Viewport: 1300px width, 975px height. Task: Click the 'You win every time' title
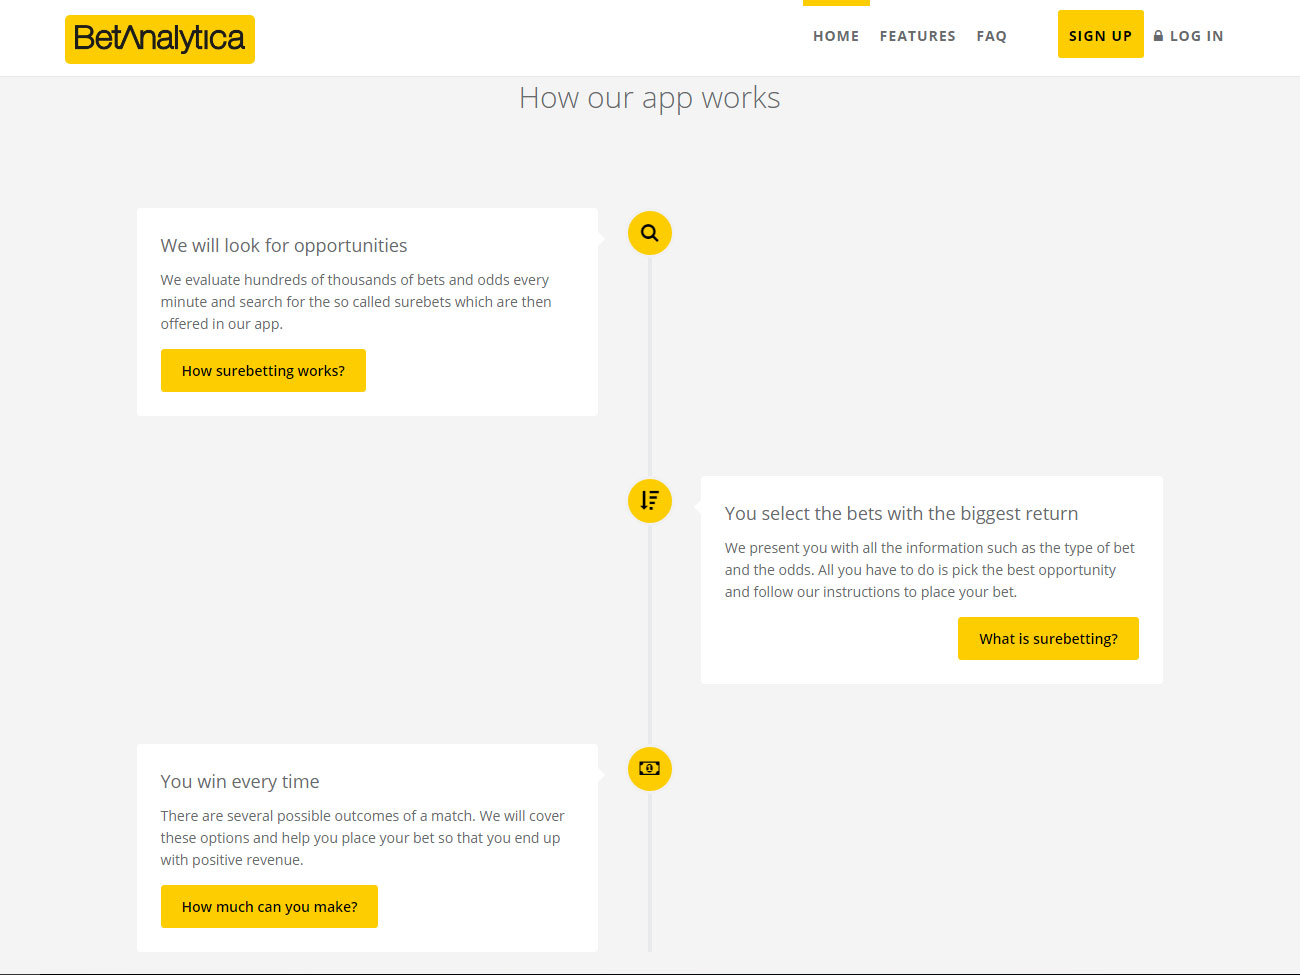click(240, 782)
